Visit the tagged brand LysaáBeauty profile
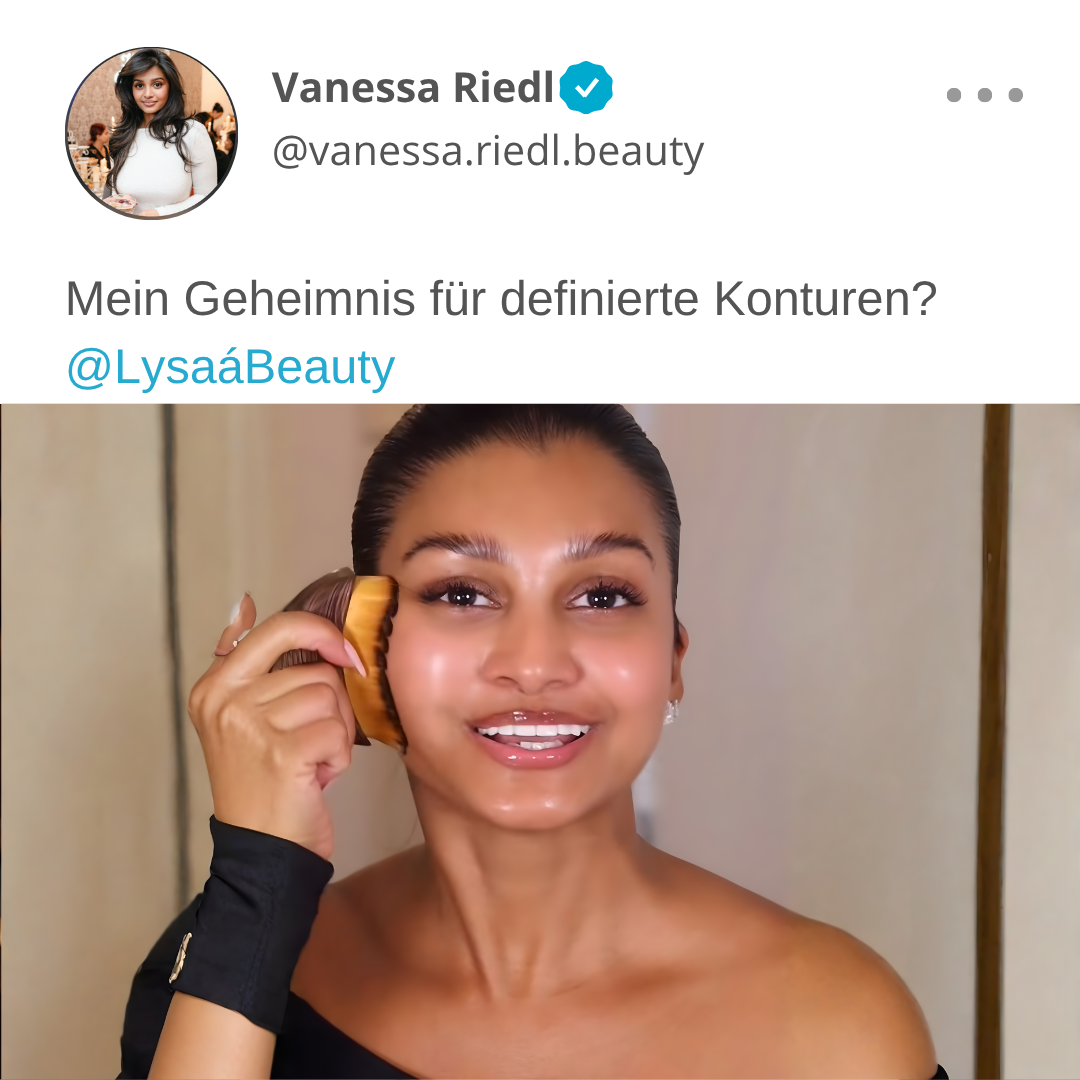 (231, 367)
